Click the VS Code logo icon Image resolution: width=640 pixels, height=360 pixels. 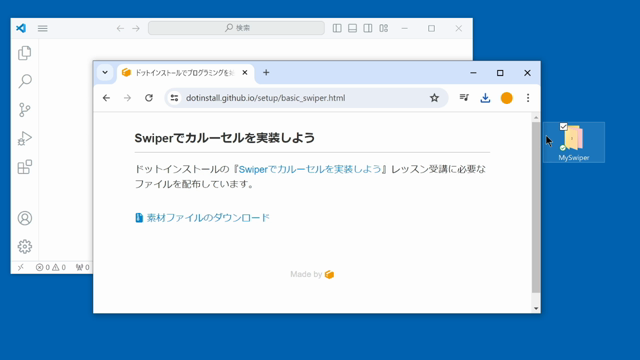click(21, 28)
